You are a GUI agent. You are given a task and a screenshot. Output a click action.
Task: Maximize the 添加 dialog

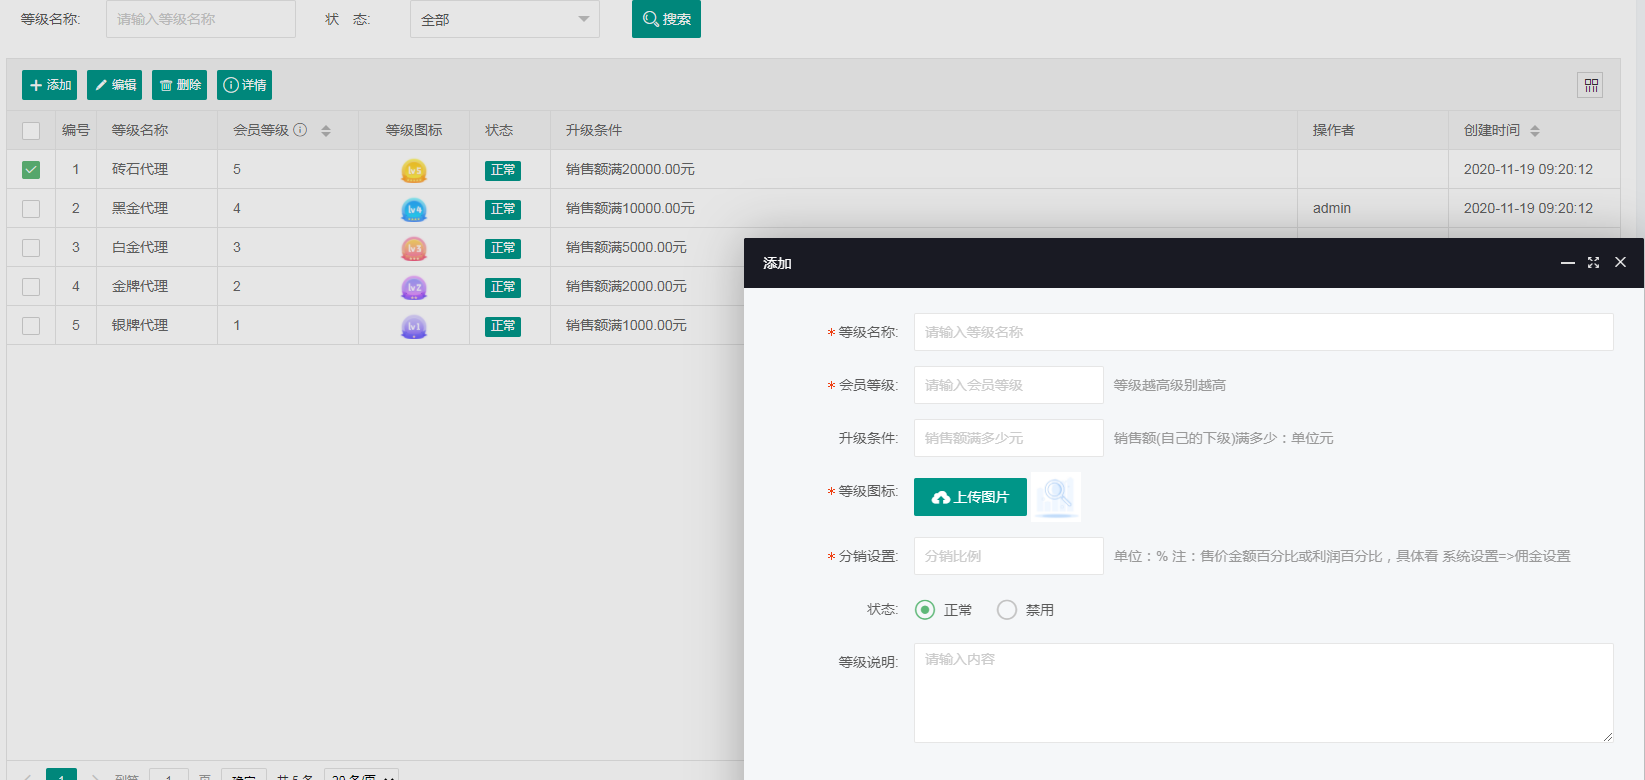(1594, 263)
